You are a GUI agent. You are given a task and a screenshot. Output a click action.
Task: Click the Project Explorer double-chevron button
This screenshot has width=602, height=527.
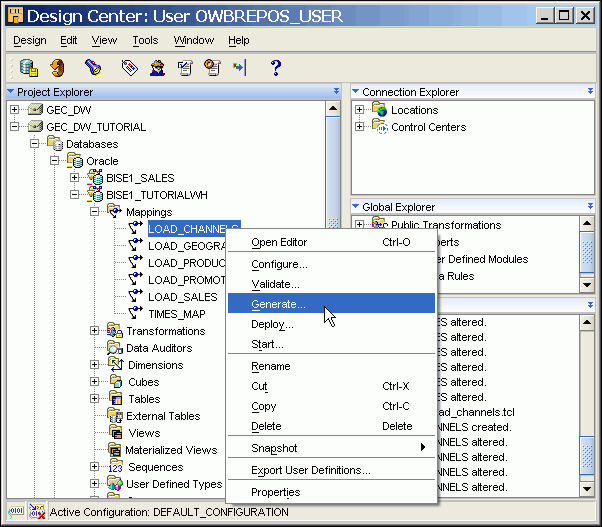(x=336, y=91)
